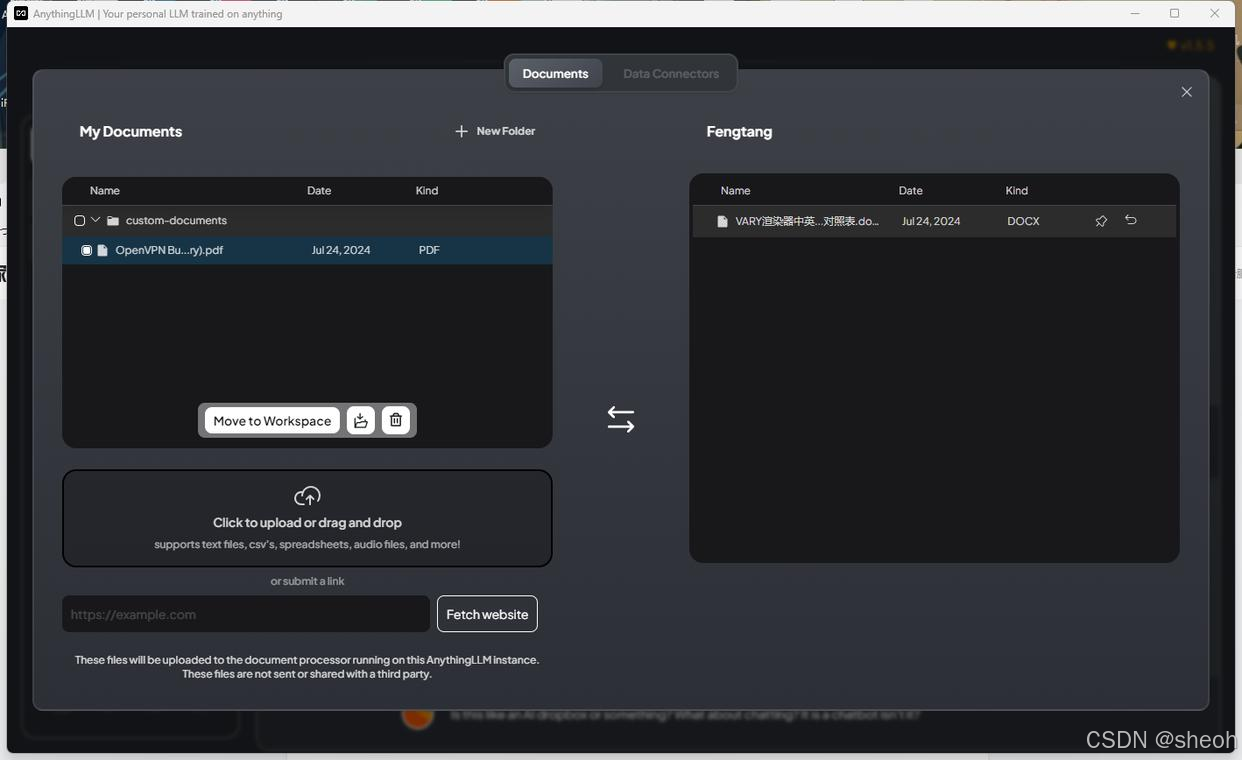The width and height of the screenshot is (1242, 760).
Task: Click the Fetch website button
Action: click(487, 614)
